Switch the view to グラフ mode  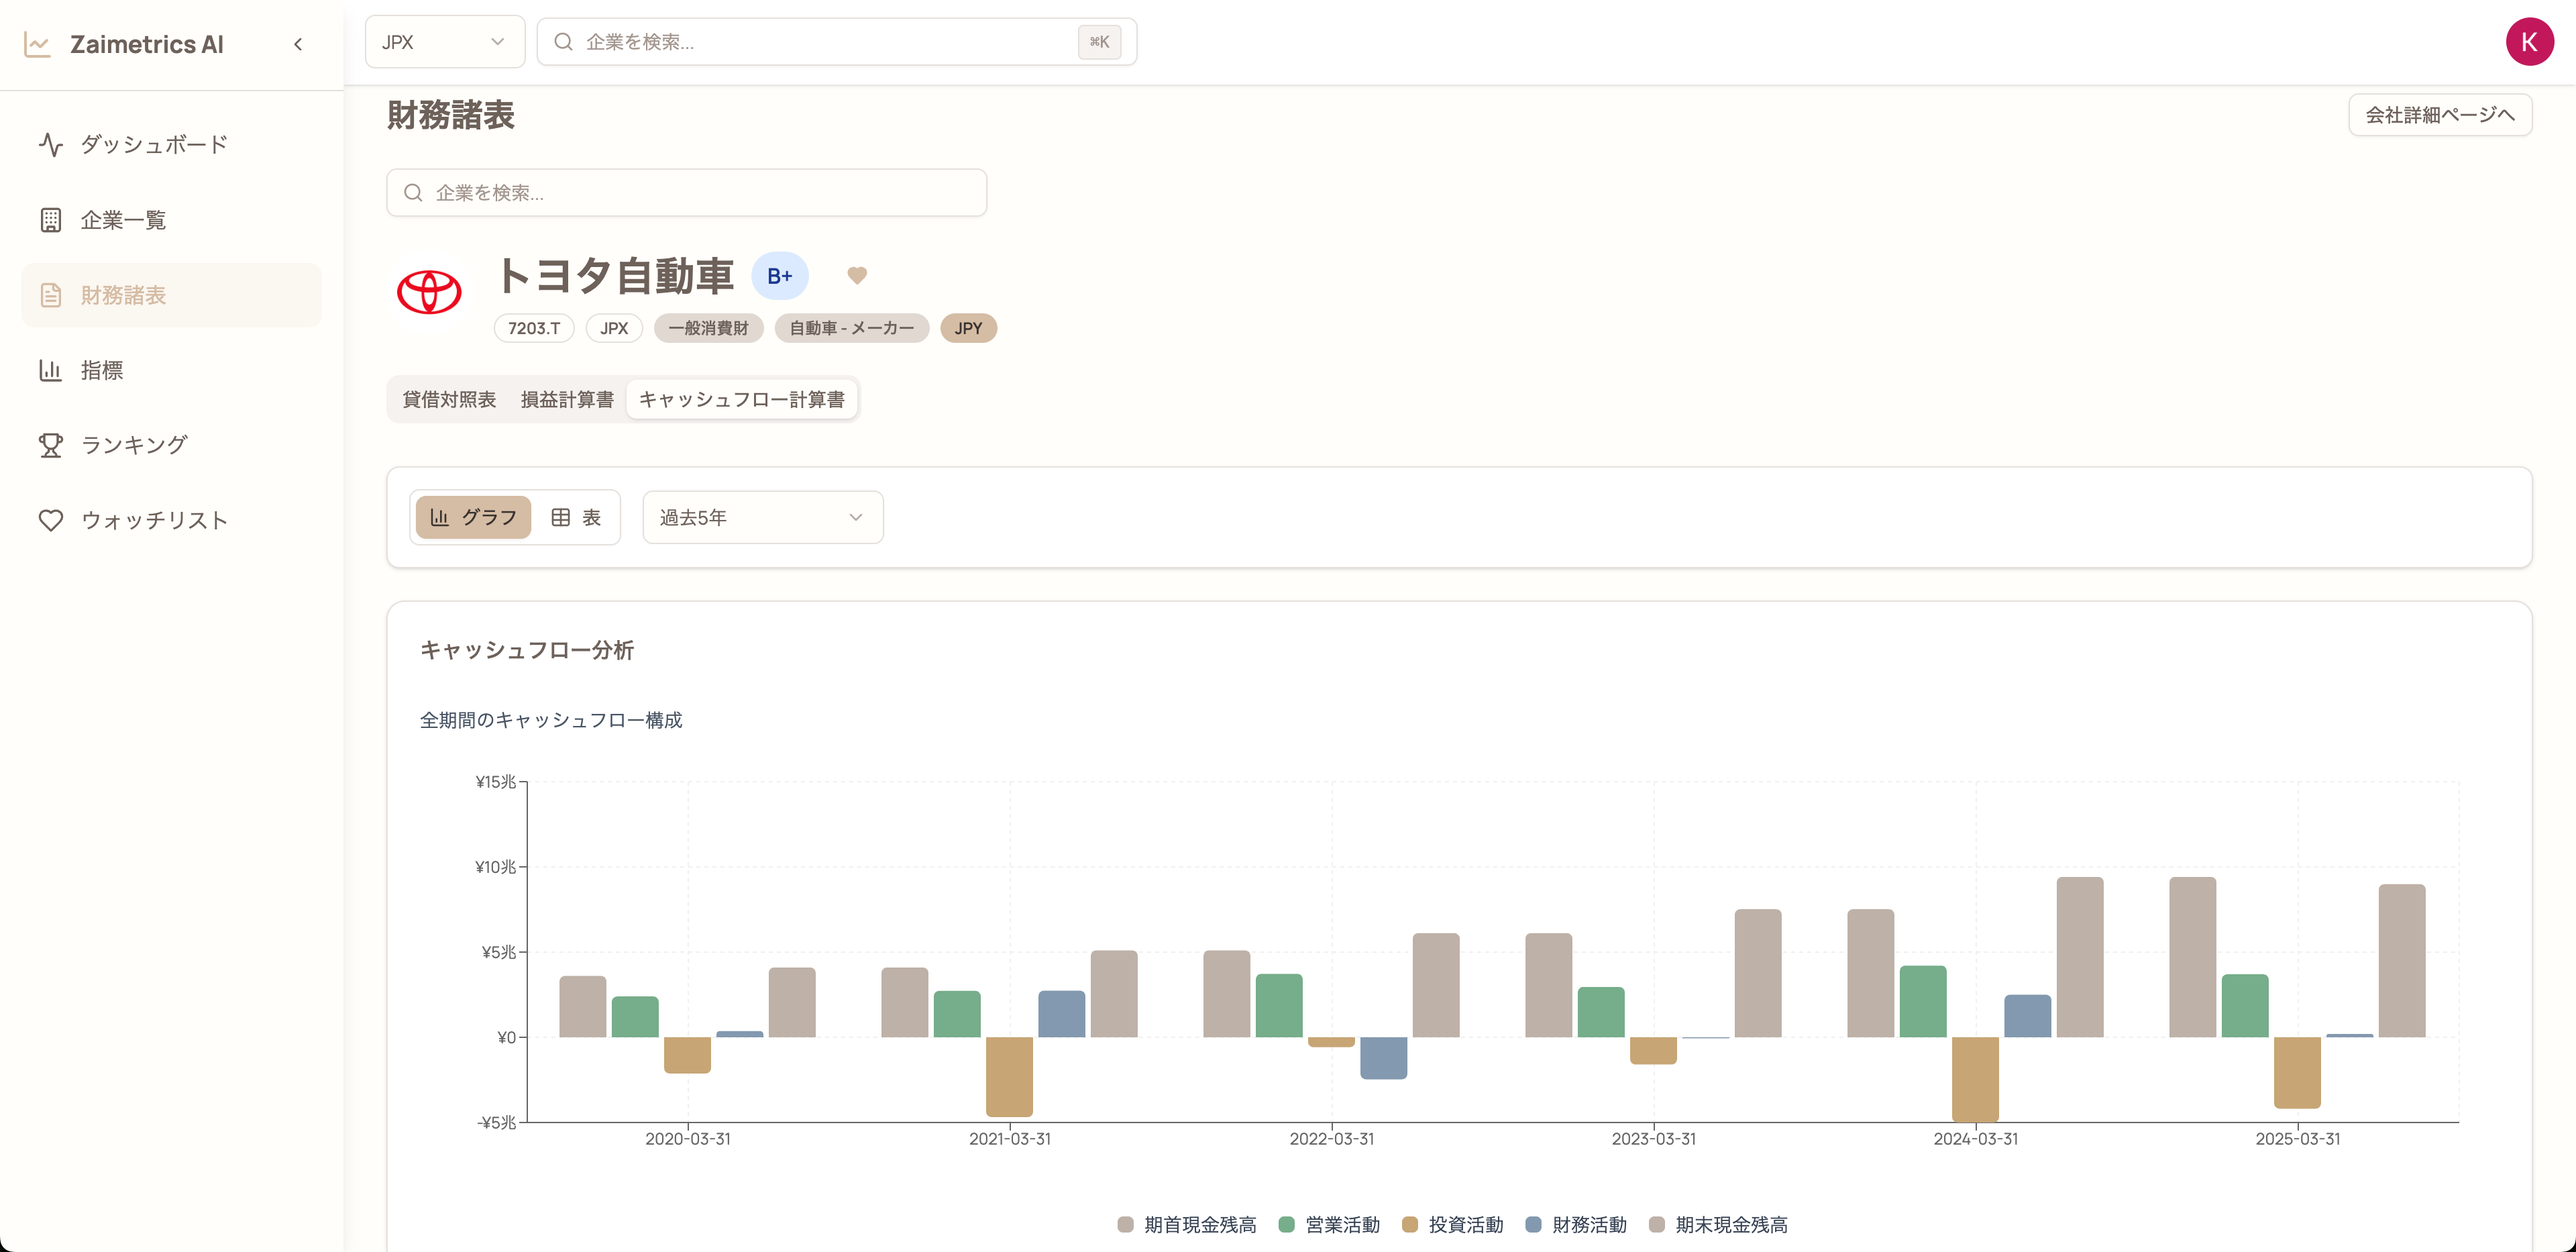(473, 517)
